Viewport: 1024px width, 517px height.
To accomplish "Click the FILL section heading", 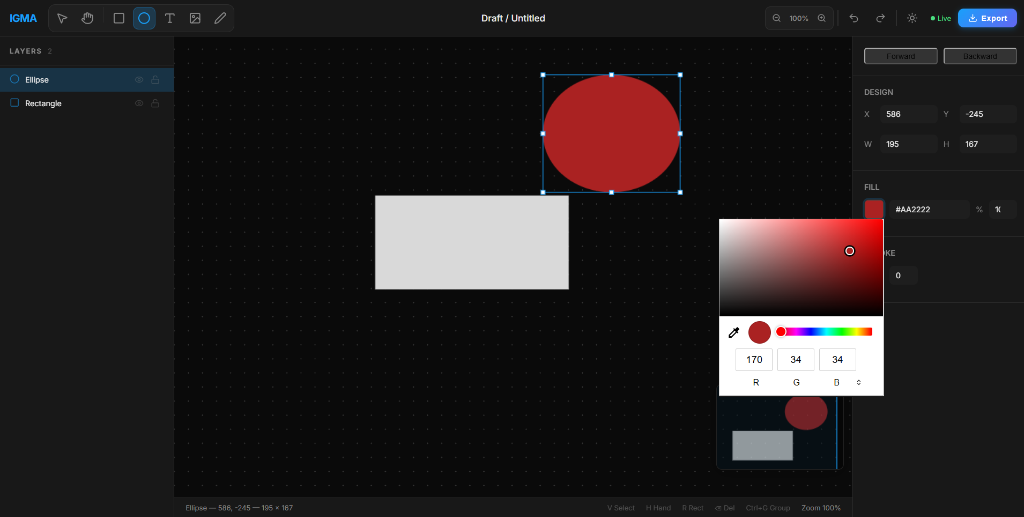I will pyautogui.click(x=872, y=187).
